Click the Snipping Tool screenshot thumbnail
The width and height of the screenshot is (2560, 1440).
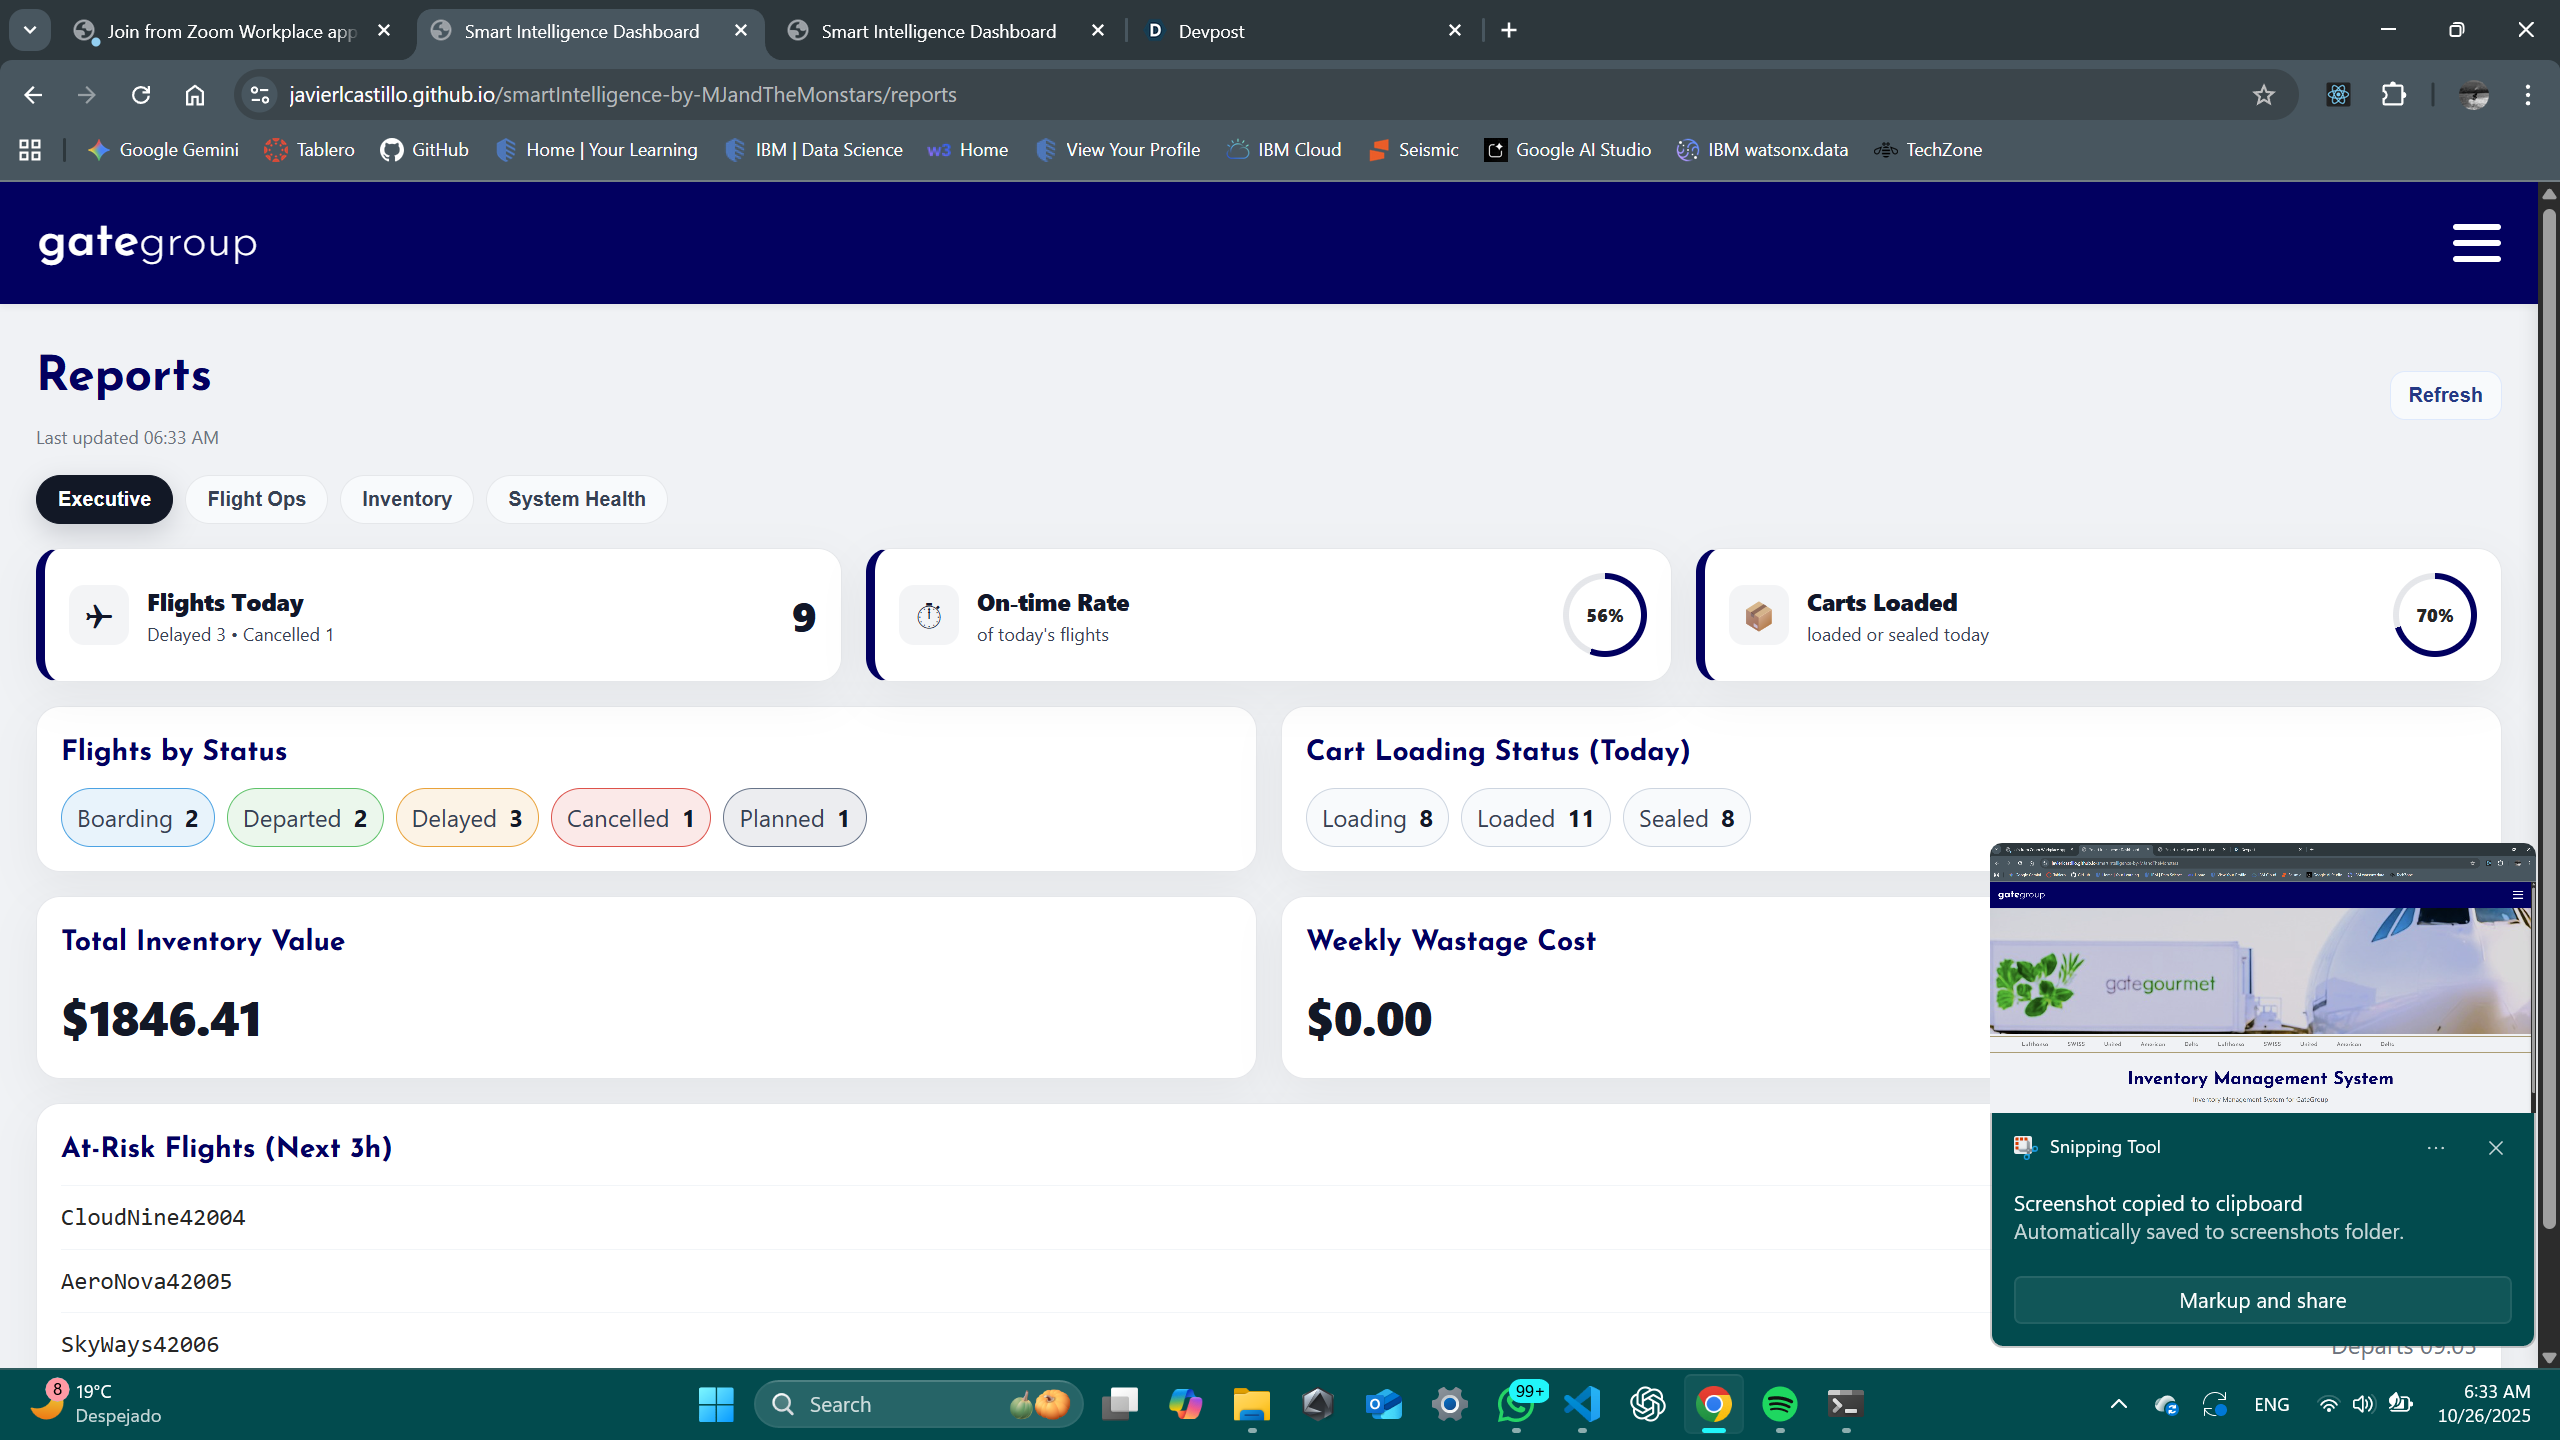(2260, 980)
